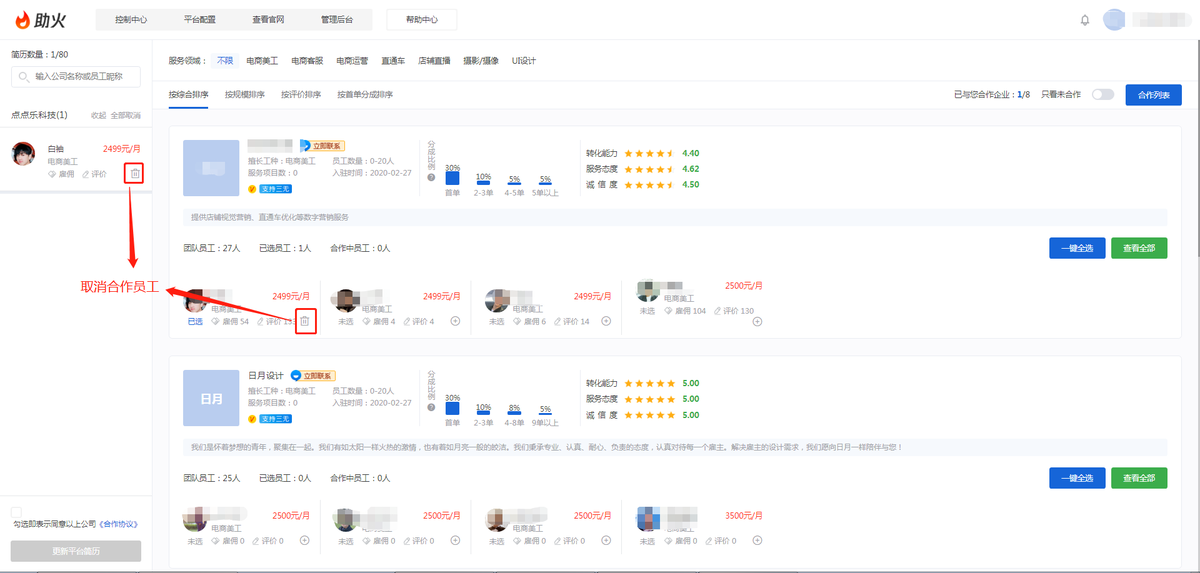
Task: Click the search magnifier icon in sidebar
Action: [x=22, y=76]
